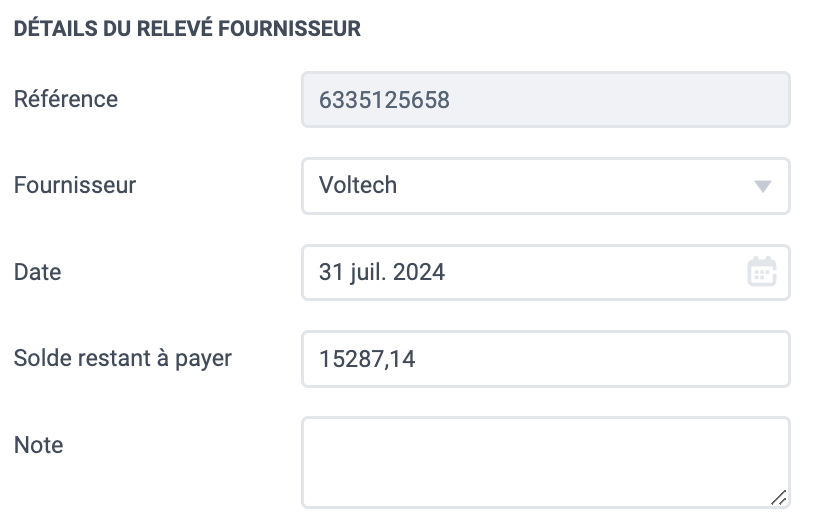820x532 pixels.
Task: Click the 31 juil. 2024 date value
Action: pyautogui.click(x=382, y=272)
